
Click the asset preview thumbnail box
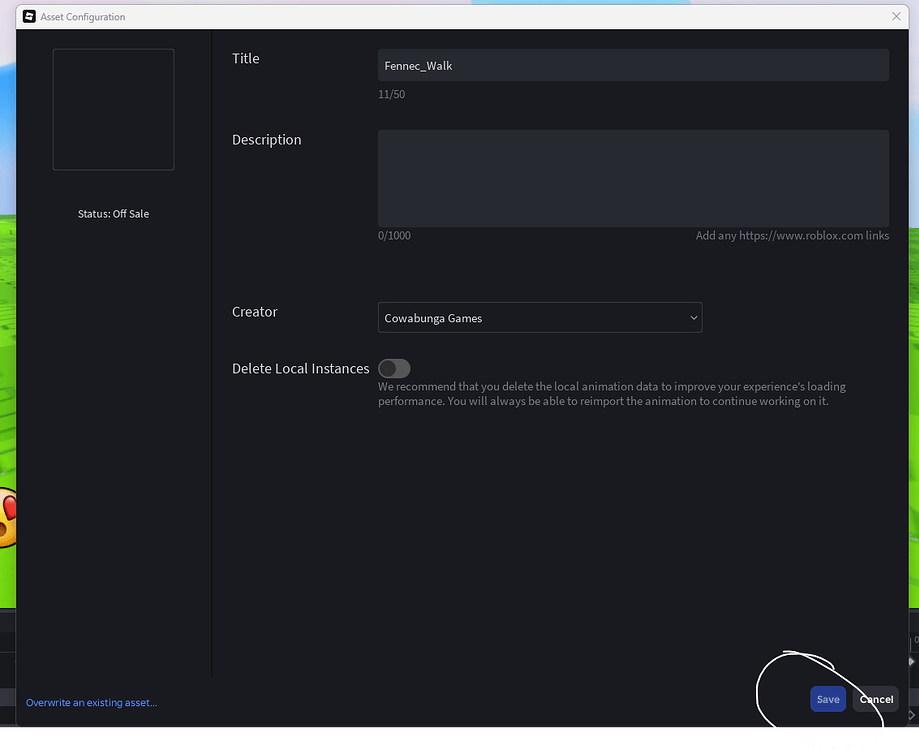click(113, 110)
